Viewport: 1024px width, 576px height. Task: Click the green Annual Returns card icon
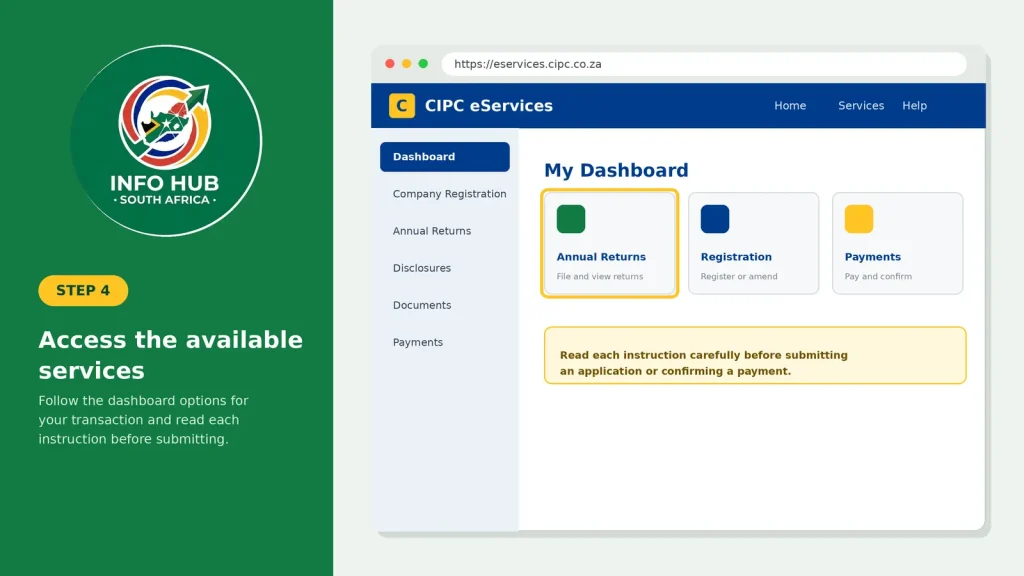pos(571,219)
